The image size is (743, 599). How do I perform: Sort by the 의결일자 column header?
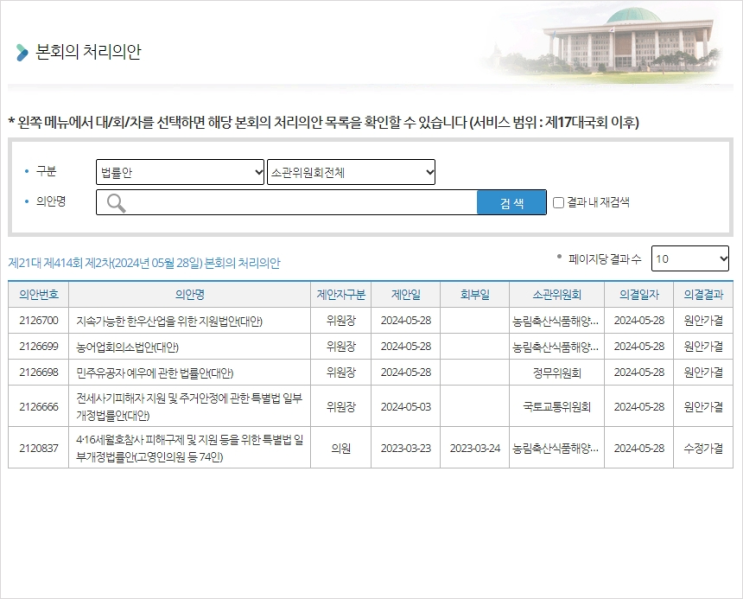(639, 295)
